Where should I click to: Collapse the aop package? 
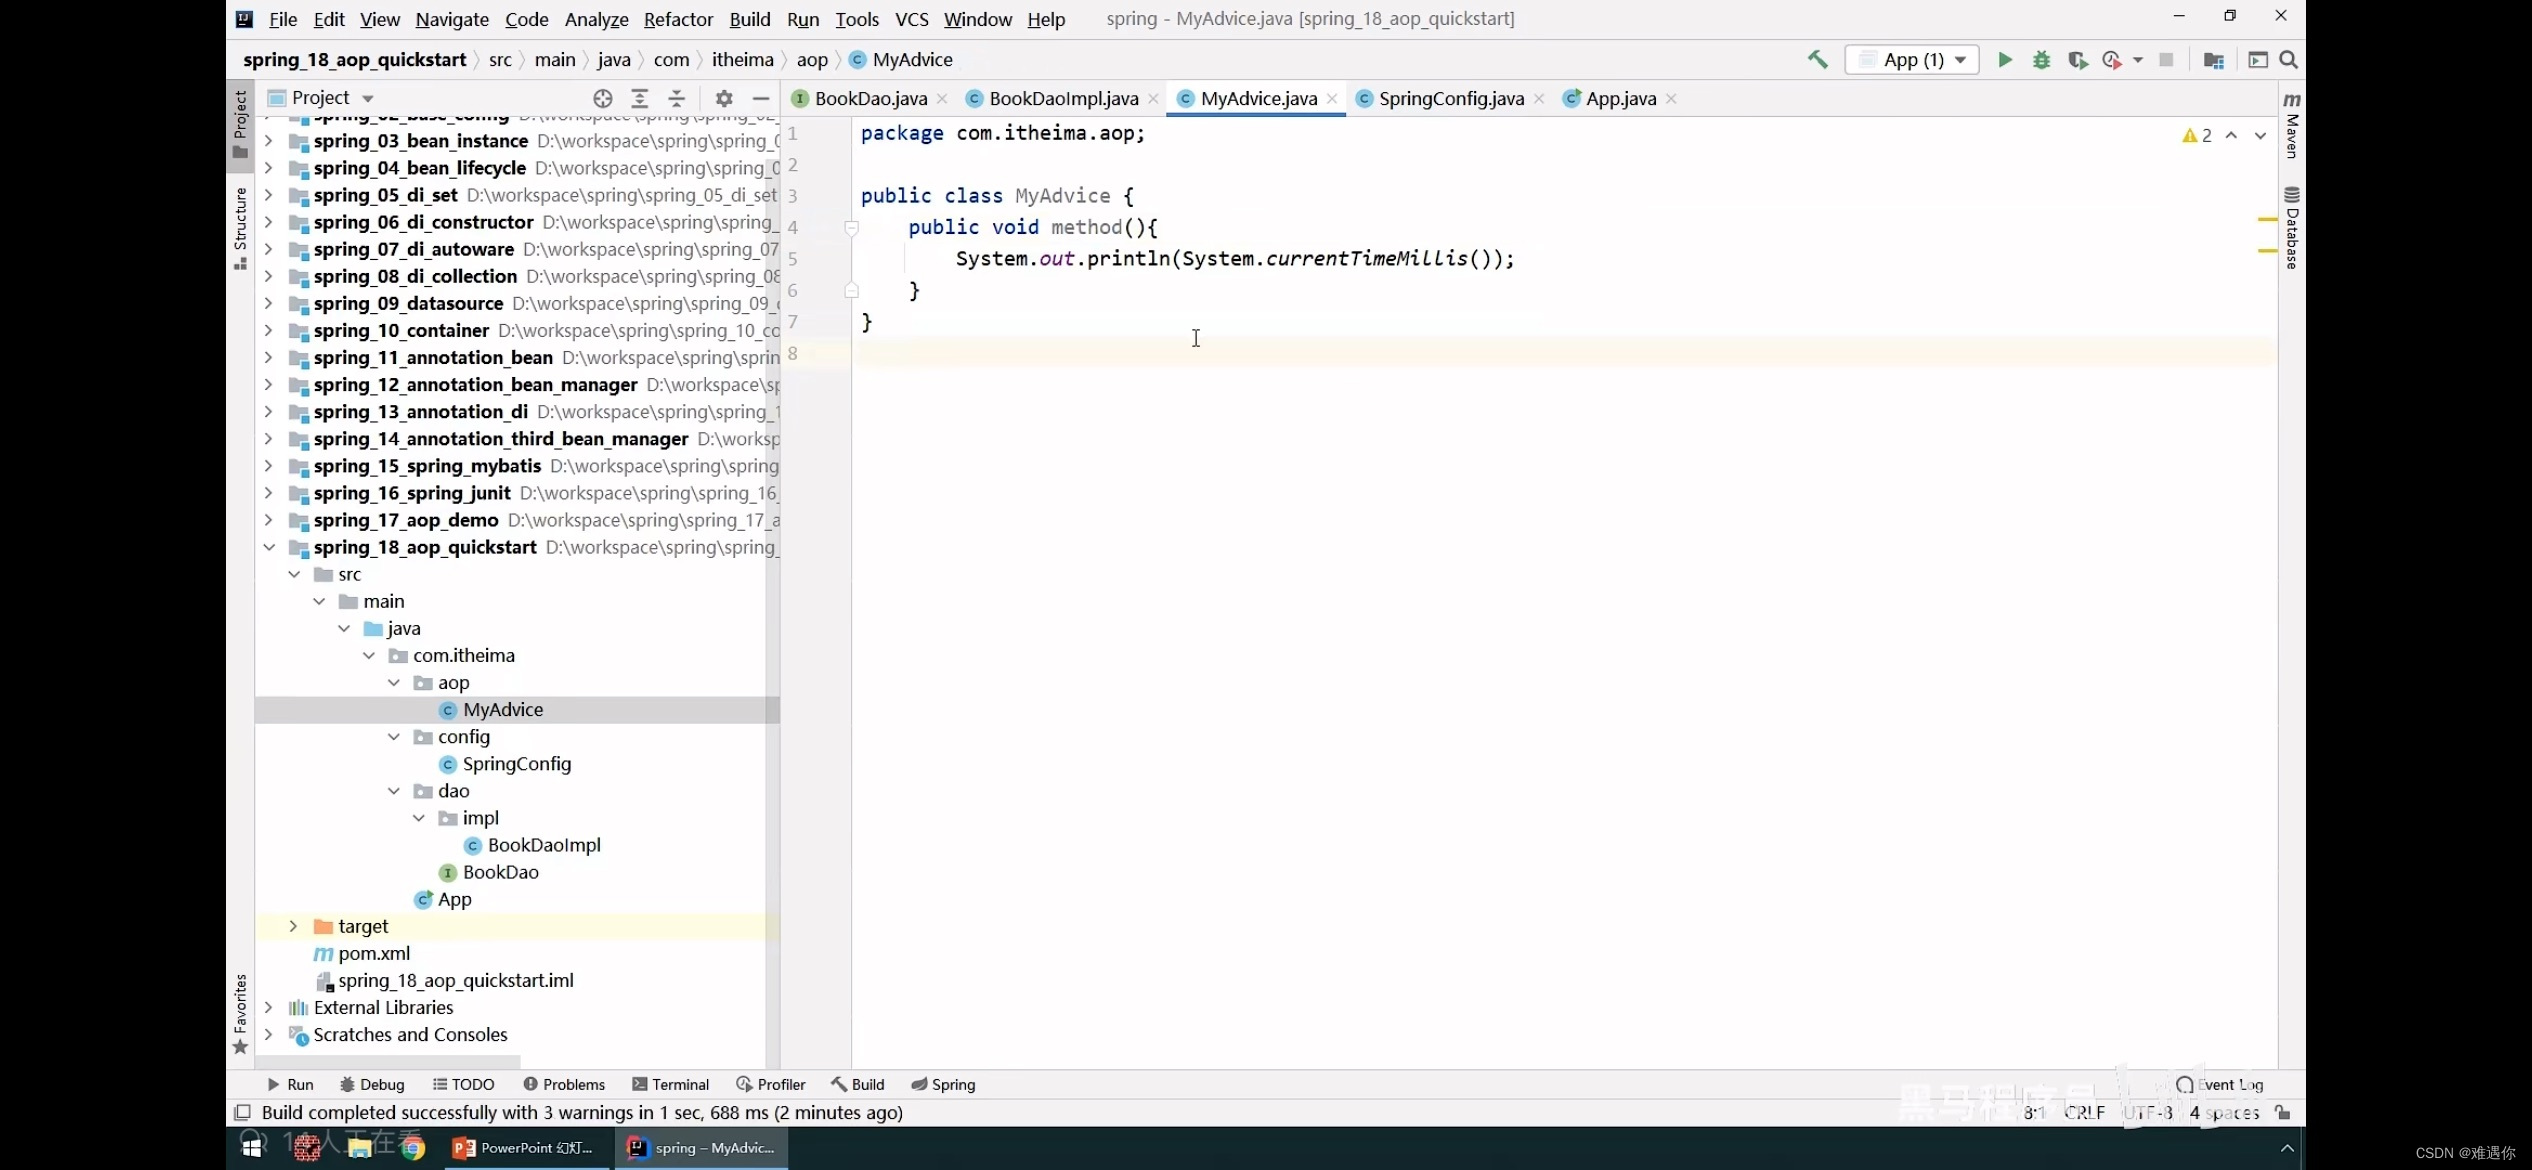(x=394, y=682)
